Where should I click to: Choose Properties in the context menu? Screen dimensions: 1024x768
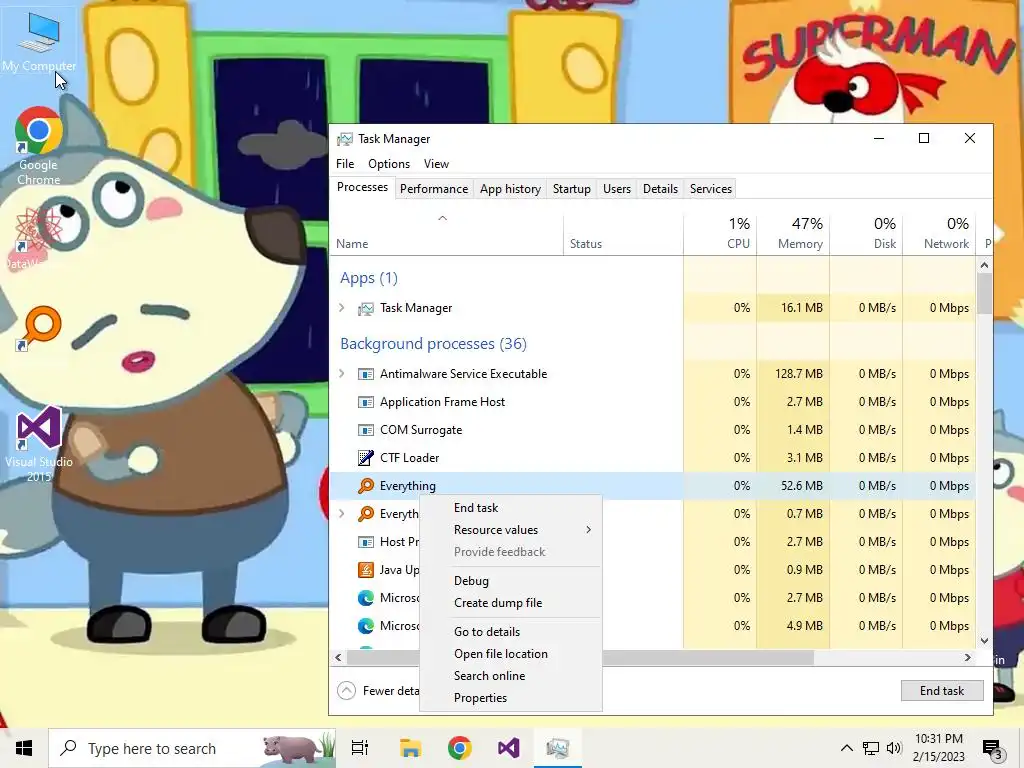click(x=511, y=698)
